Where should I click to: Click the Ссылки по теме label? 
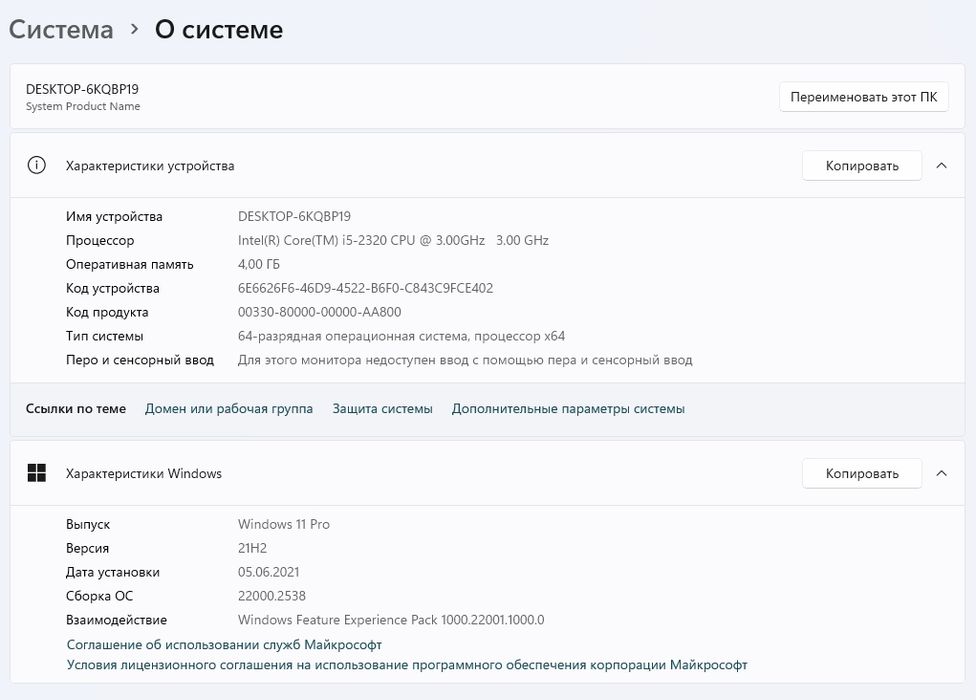[x=76, y=409]
